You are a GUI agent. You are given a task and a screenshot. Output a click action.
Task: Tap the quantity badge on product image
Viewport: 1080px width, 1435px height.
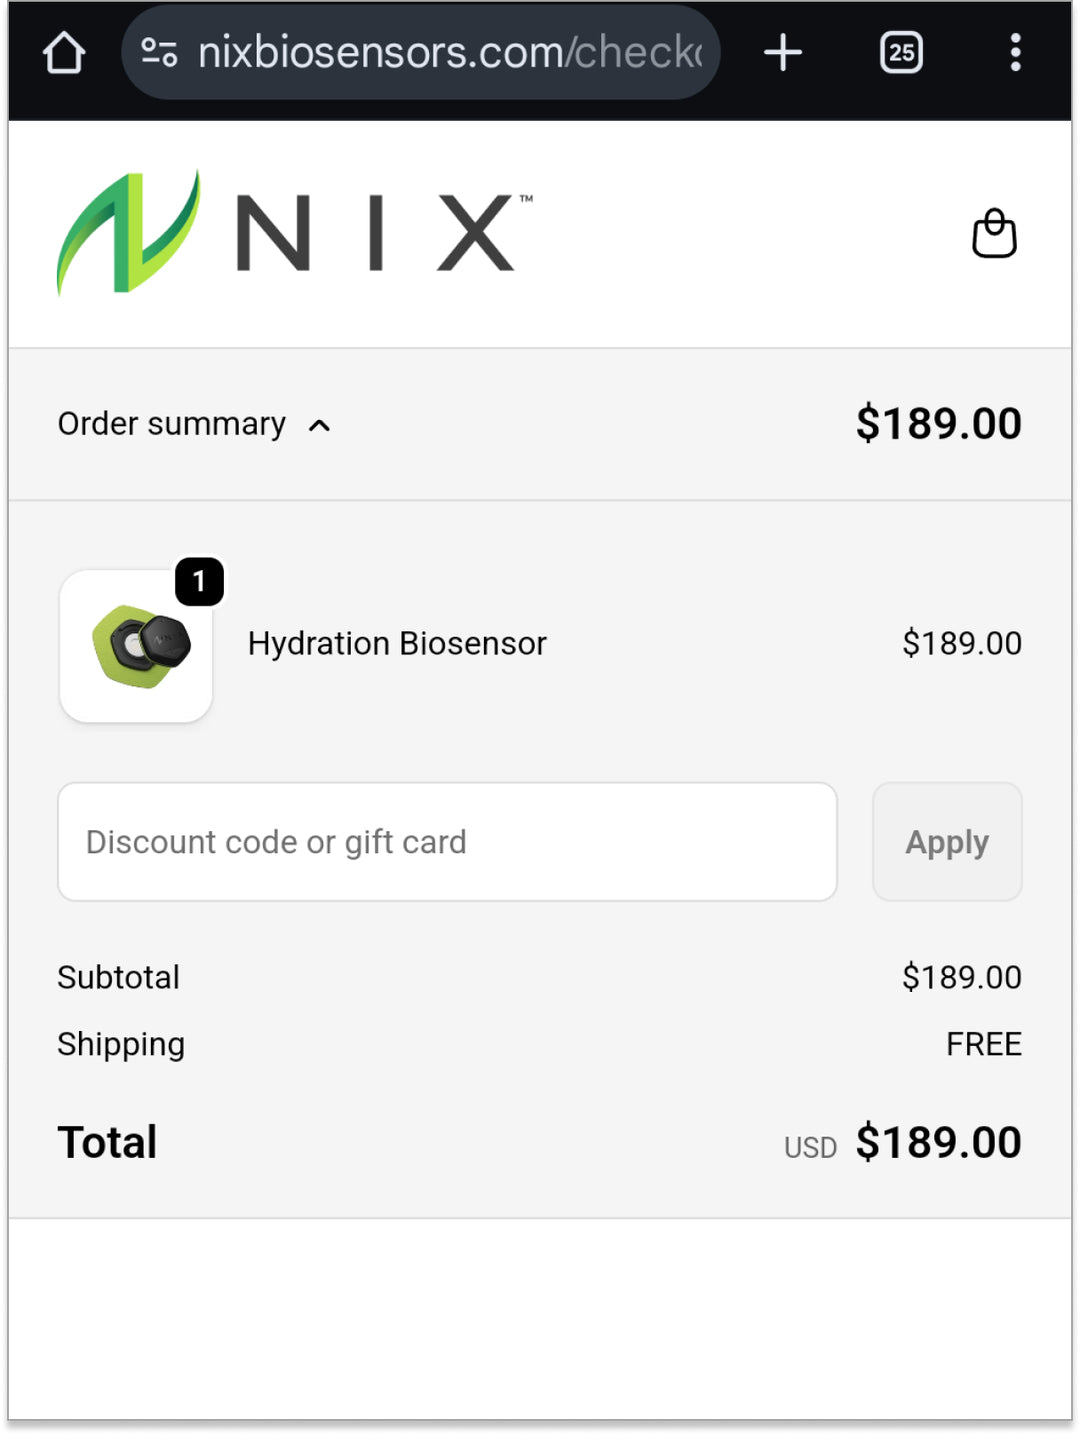click(199, 581)
